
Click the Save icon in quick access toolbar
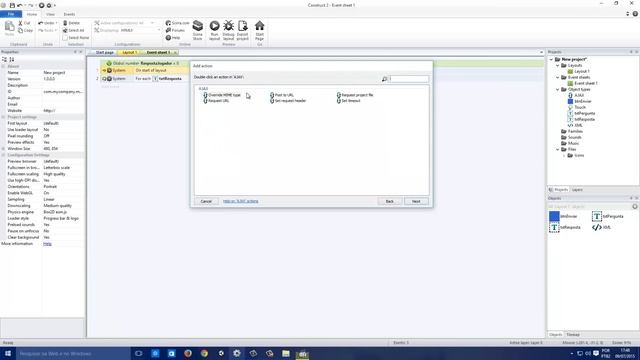coord(12,5)
